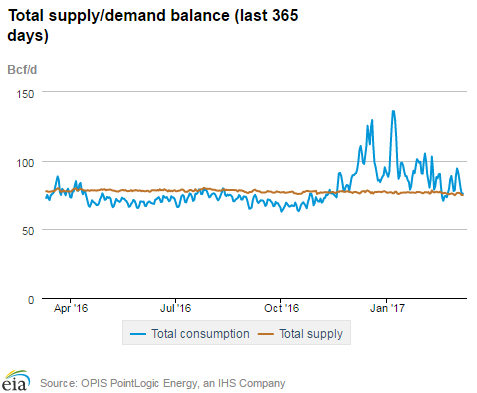The height and width of the screenshot is (393, 477).
Task: Click the Apr '16 x-axis label
Action: (x=71, y=308)
